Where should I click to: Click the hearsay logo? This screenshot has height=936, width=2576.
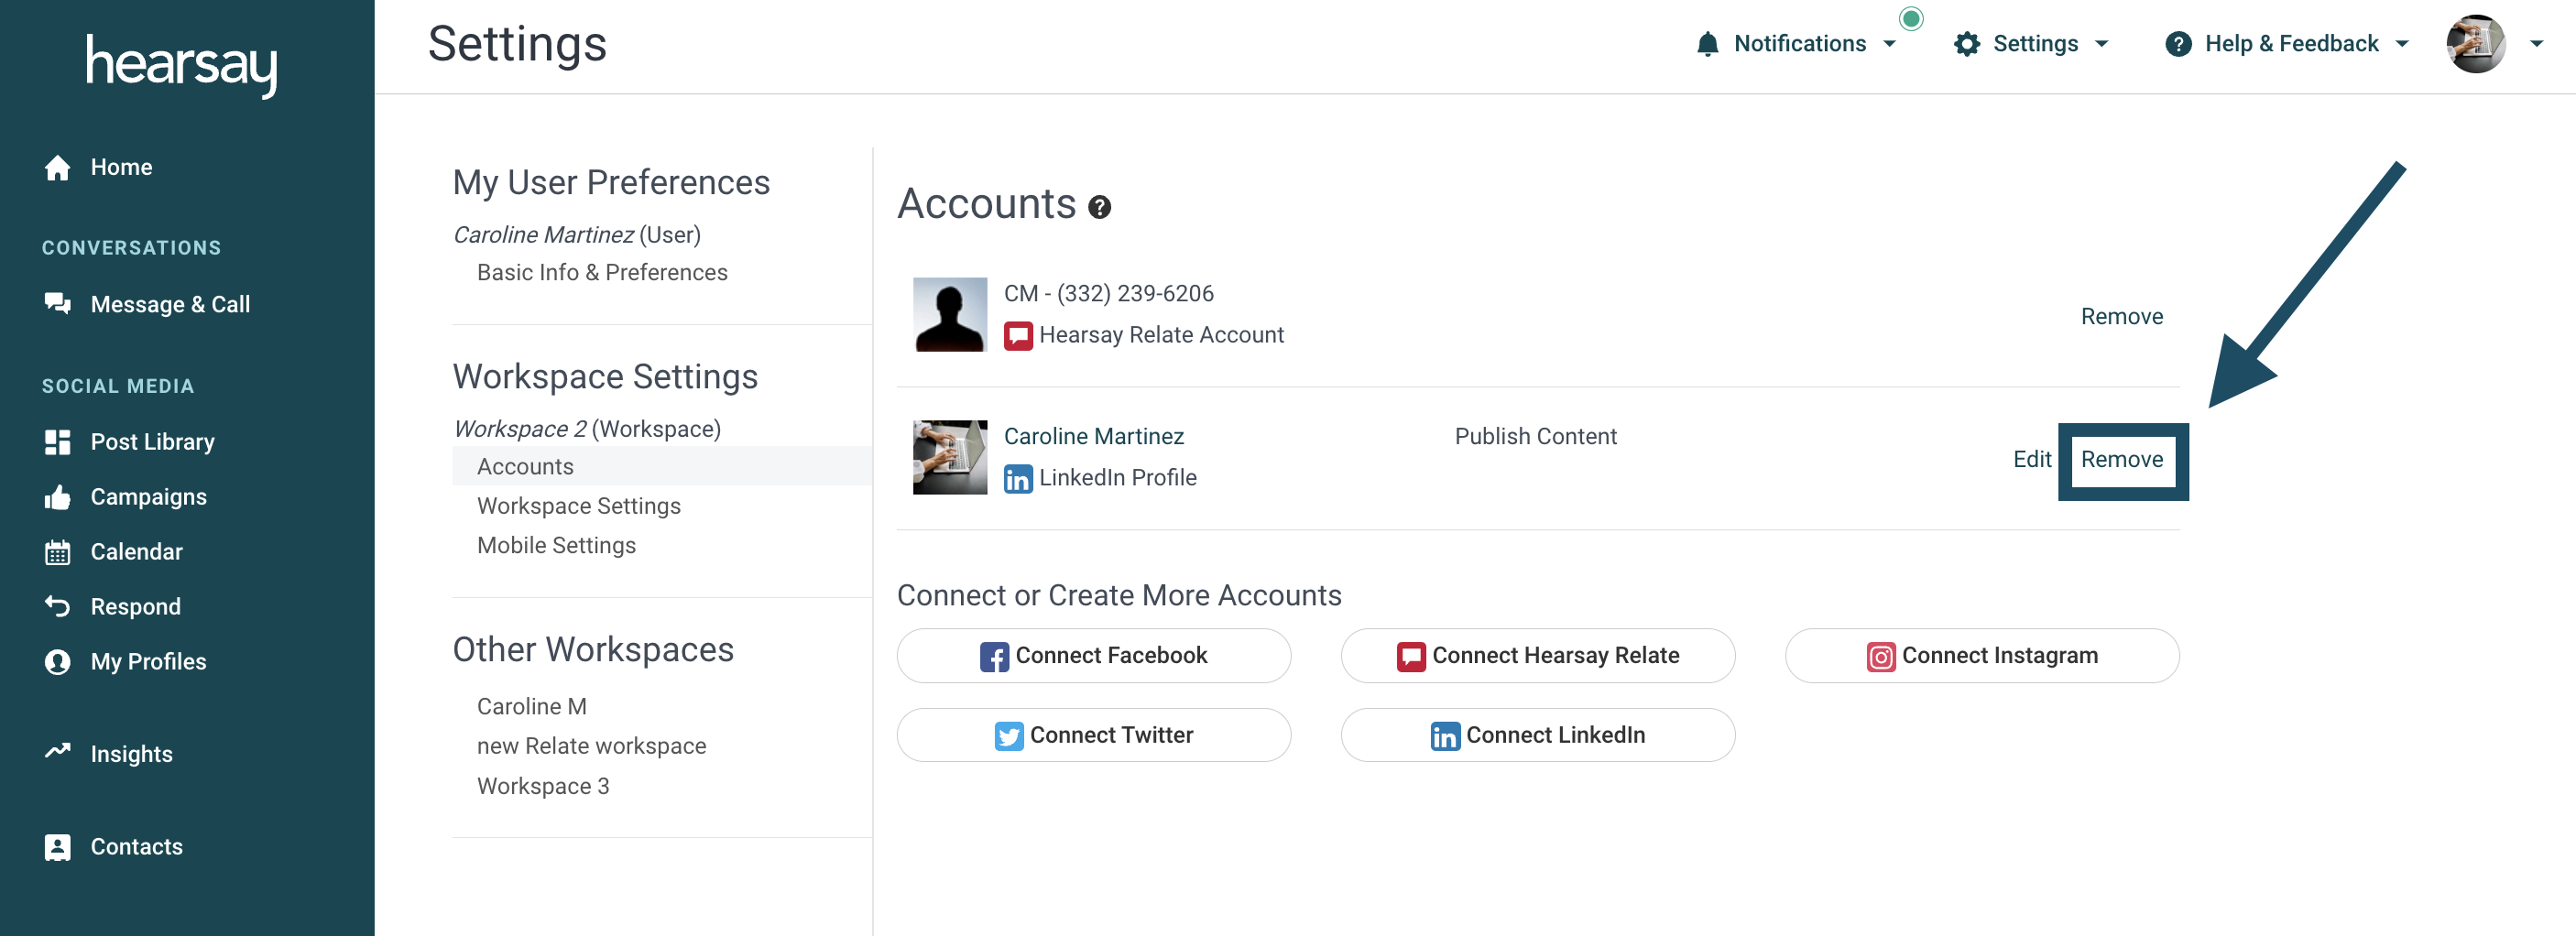click(x=181, y=65)
